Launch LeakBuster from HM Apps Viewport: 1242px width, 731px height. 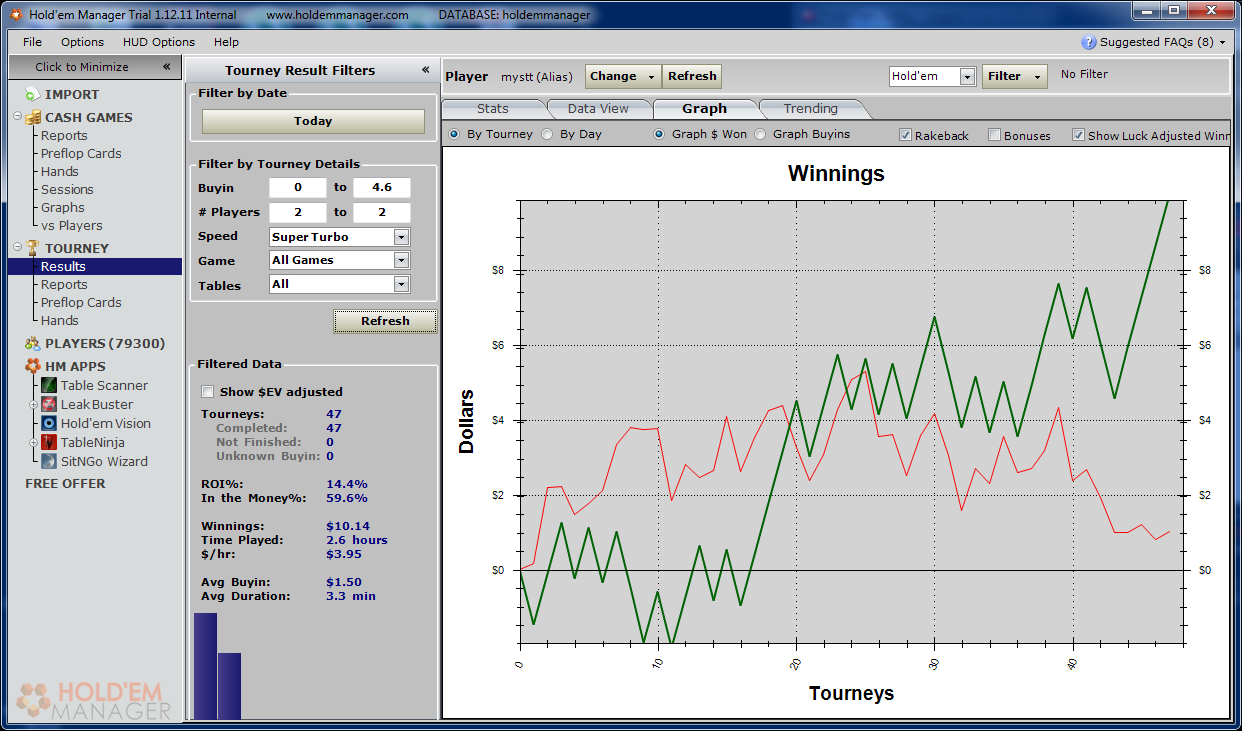point(49,404)
